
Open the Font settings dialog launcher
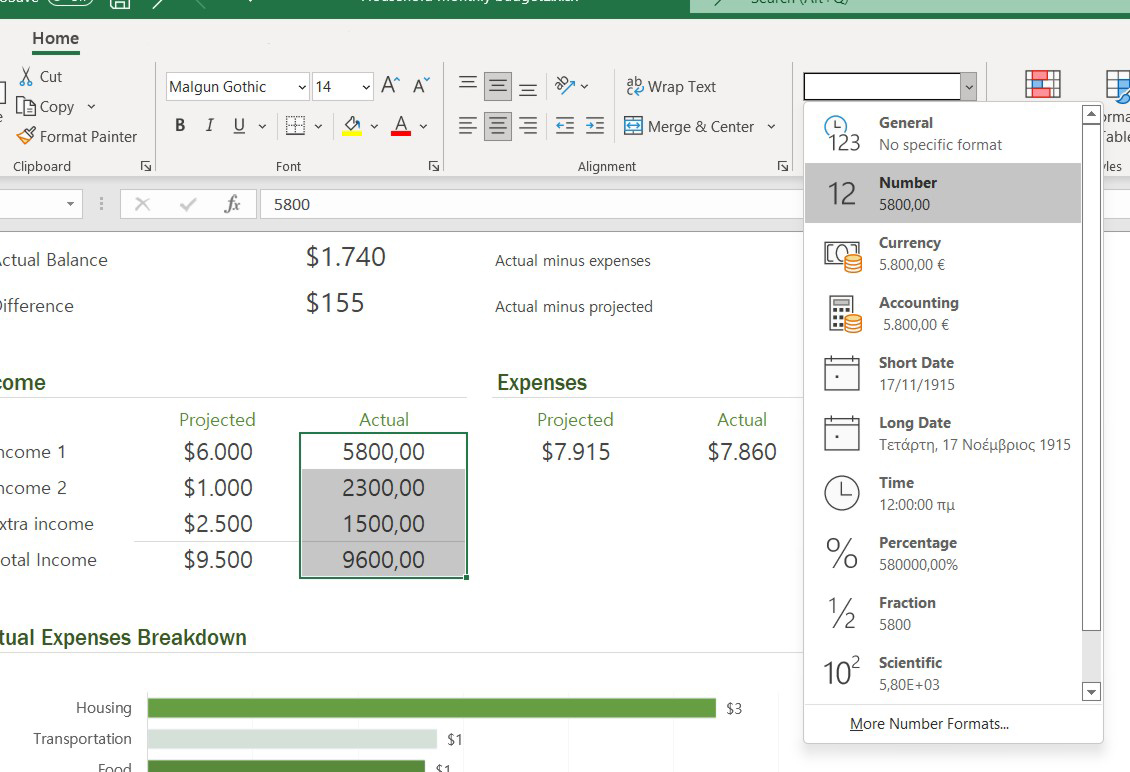coord(434,167)
